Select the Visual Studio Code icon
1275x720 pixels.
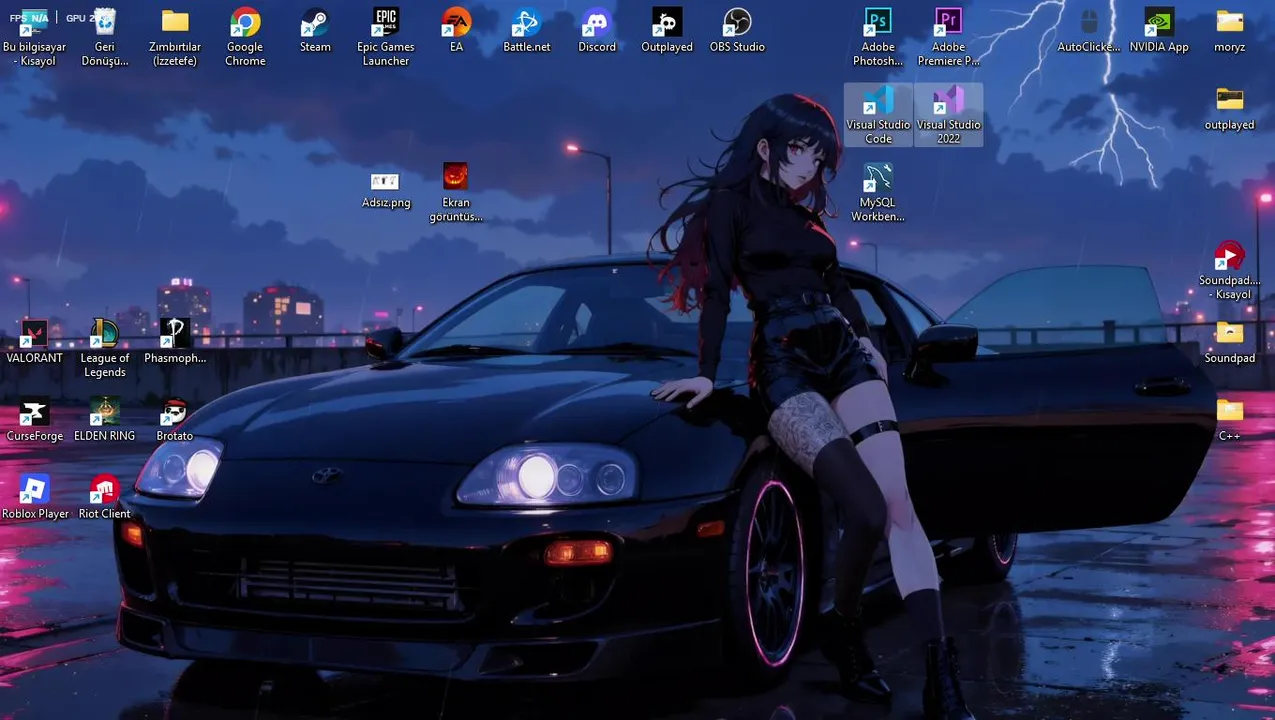[x=878, y=115]
